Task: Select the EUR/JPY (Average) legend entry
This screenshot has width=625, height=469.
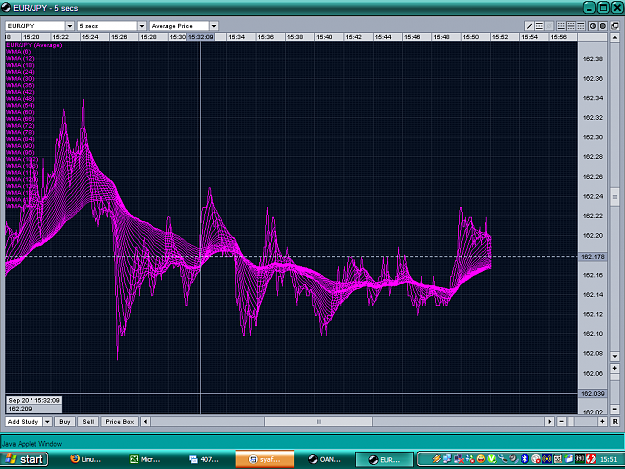Action: (34, 45)
